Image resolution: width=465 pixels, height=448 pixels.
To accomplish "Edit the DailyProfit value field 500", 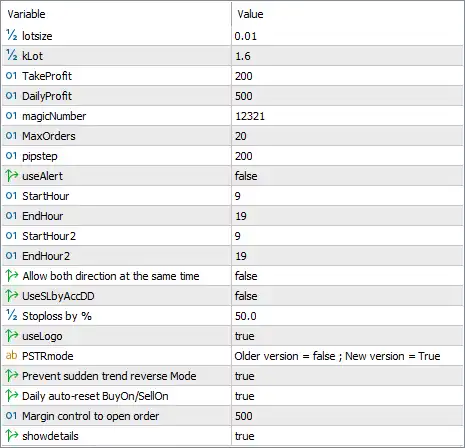I will click(x=347, y=96).
